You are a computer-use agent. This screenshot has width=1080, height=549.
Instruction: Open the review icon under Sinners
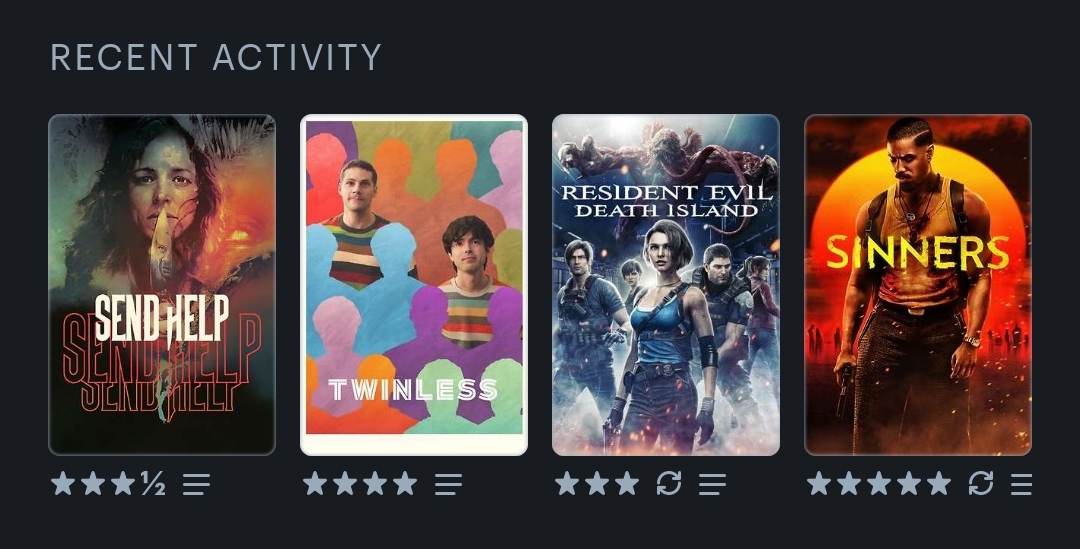[1021, 484]
